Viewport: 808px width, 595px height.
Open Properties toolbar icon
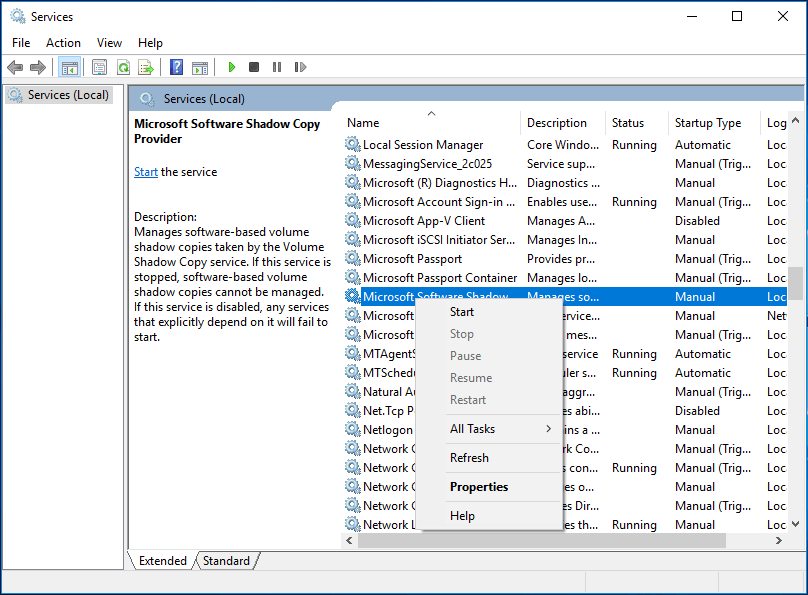pyautogui.click(x=99, y=67)
